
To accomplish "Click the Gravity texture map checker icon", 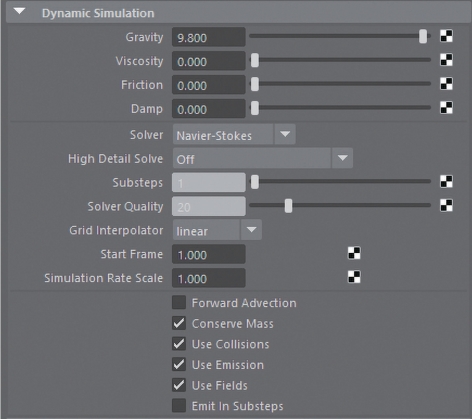I will 446,36.
